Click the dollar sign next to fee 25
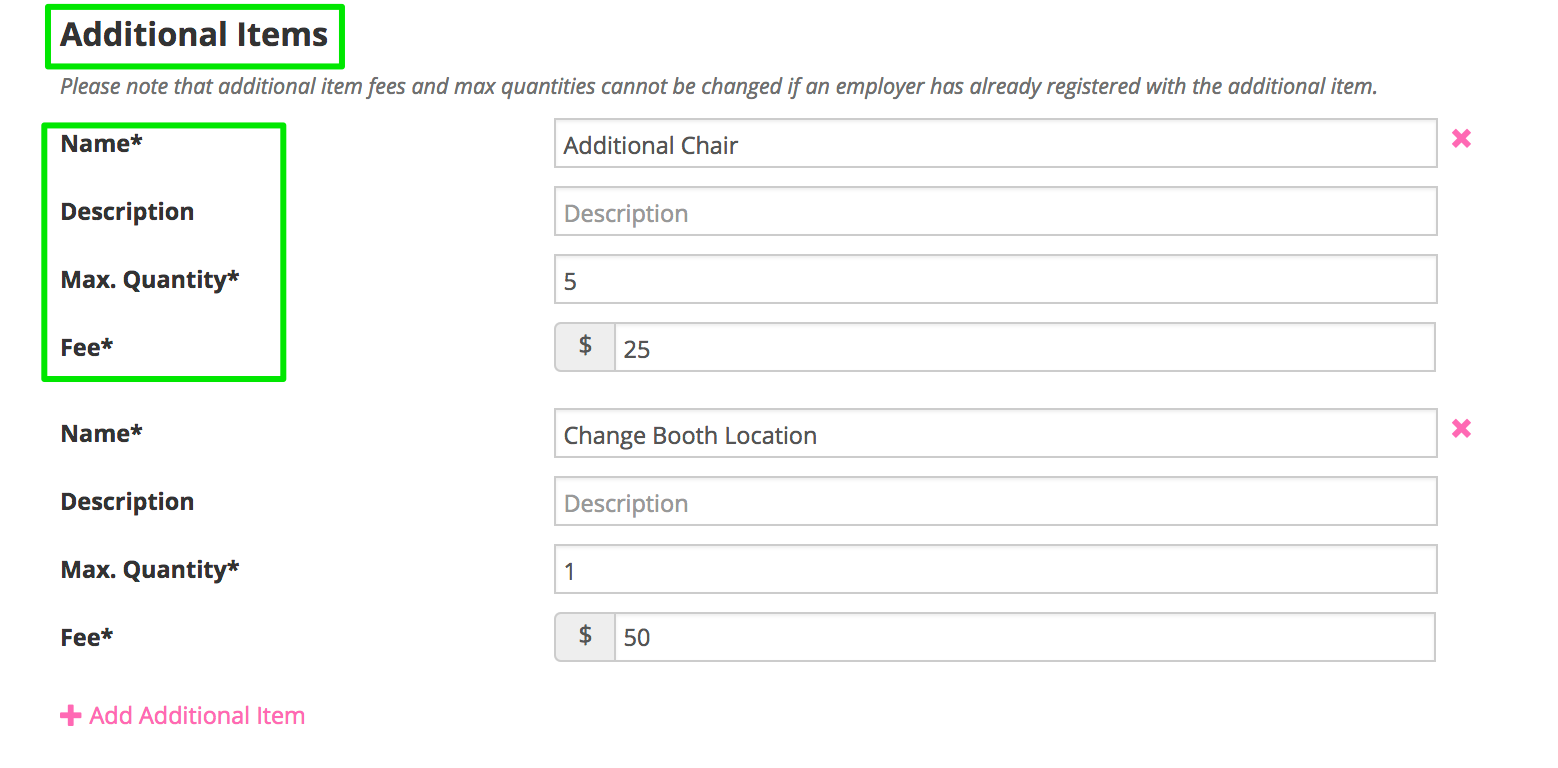Screen dimensions: 1558x768 585,347
